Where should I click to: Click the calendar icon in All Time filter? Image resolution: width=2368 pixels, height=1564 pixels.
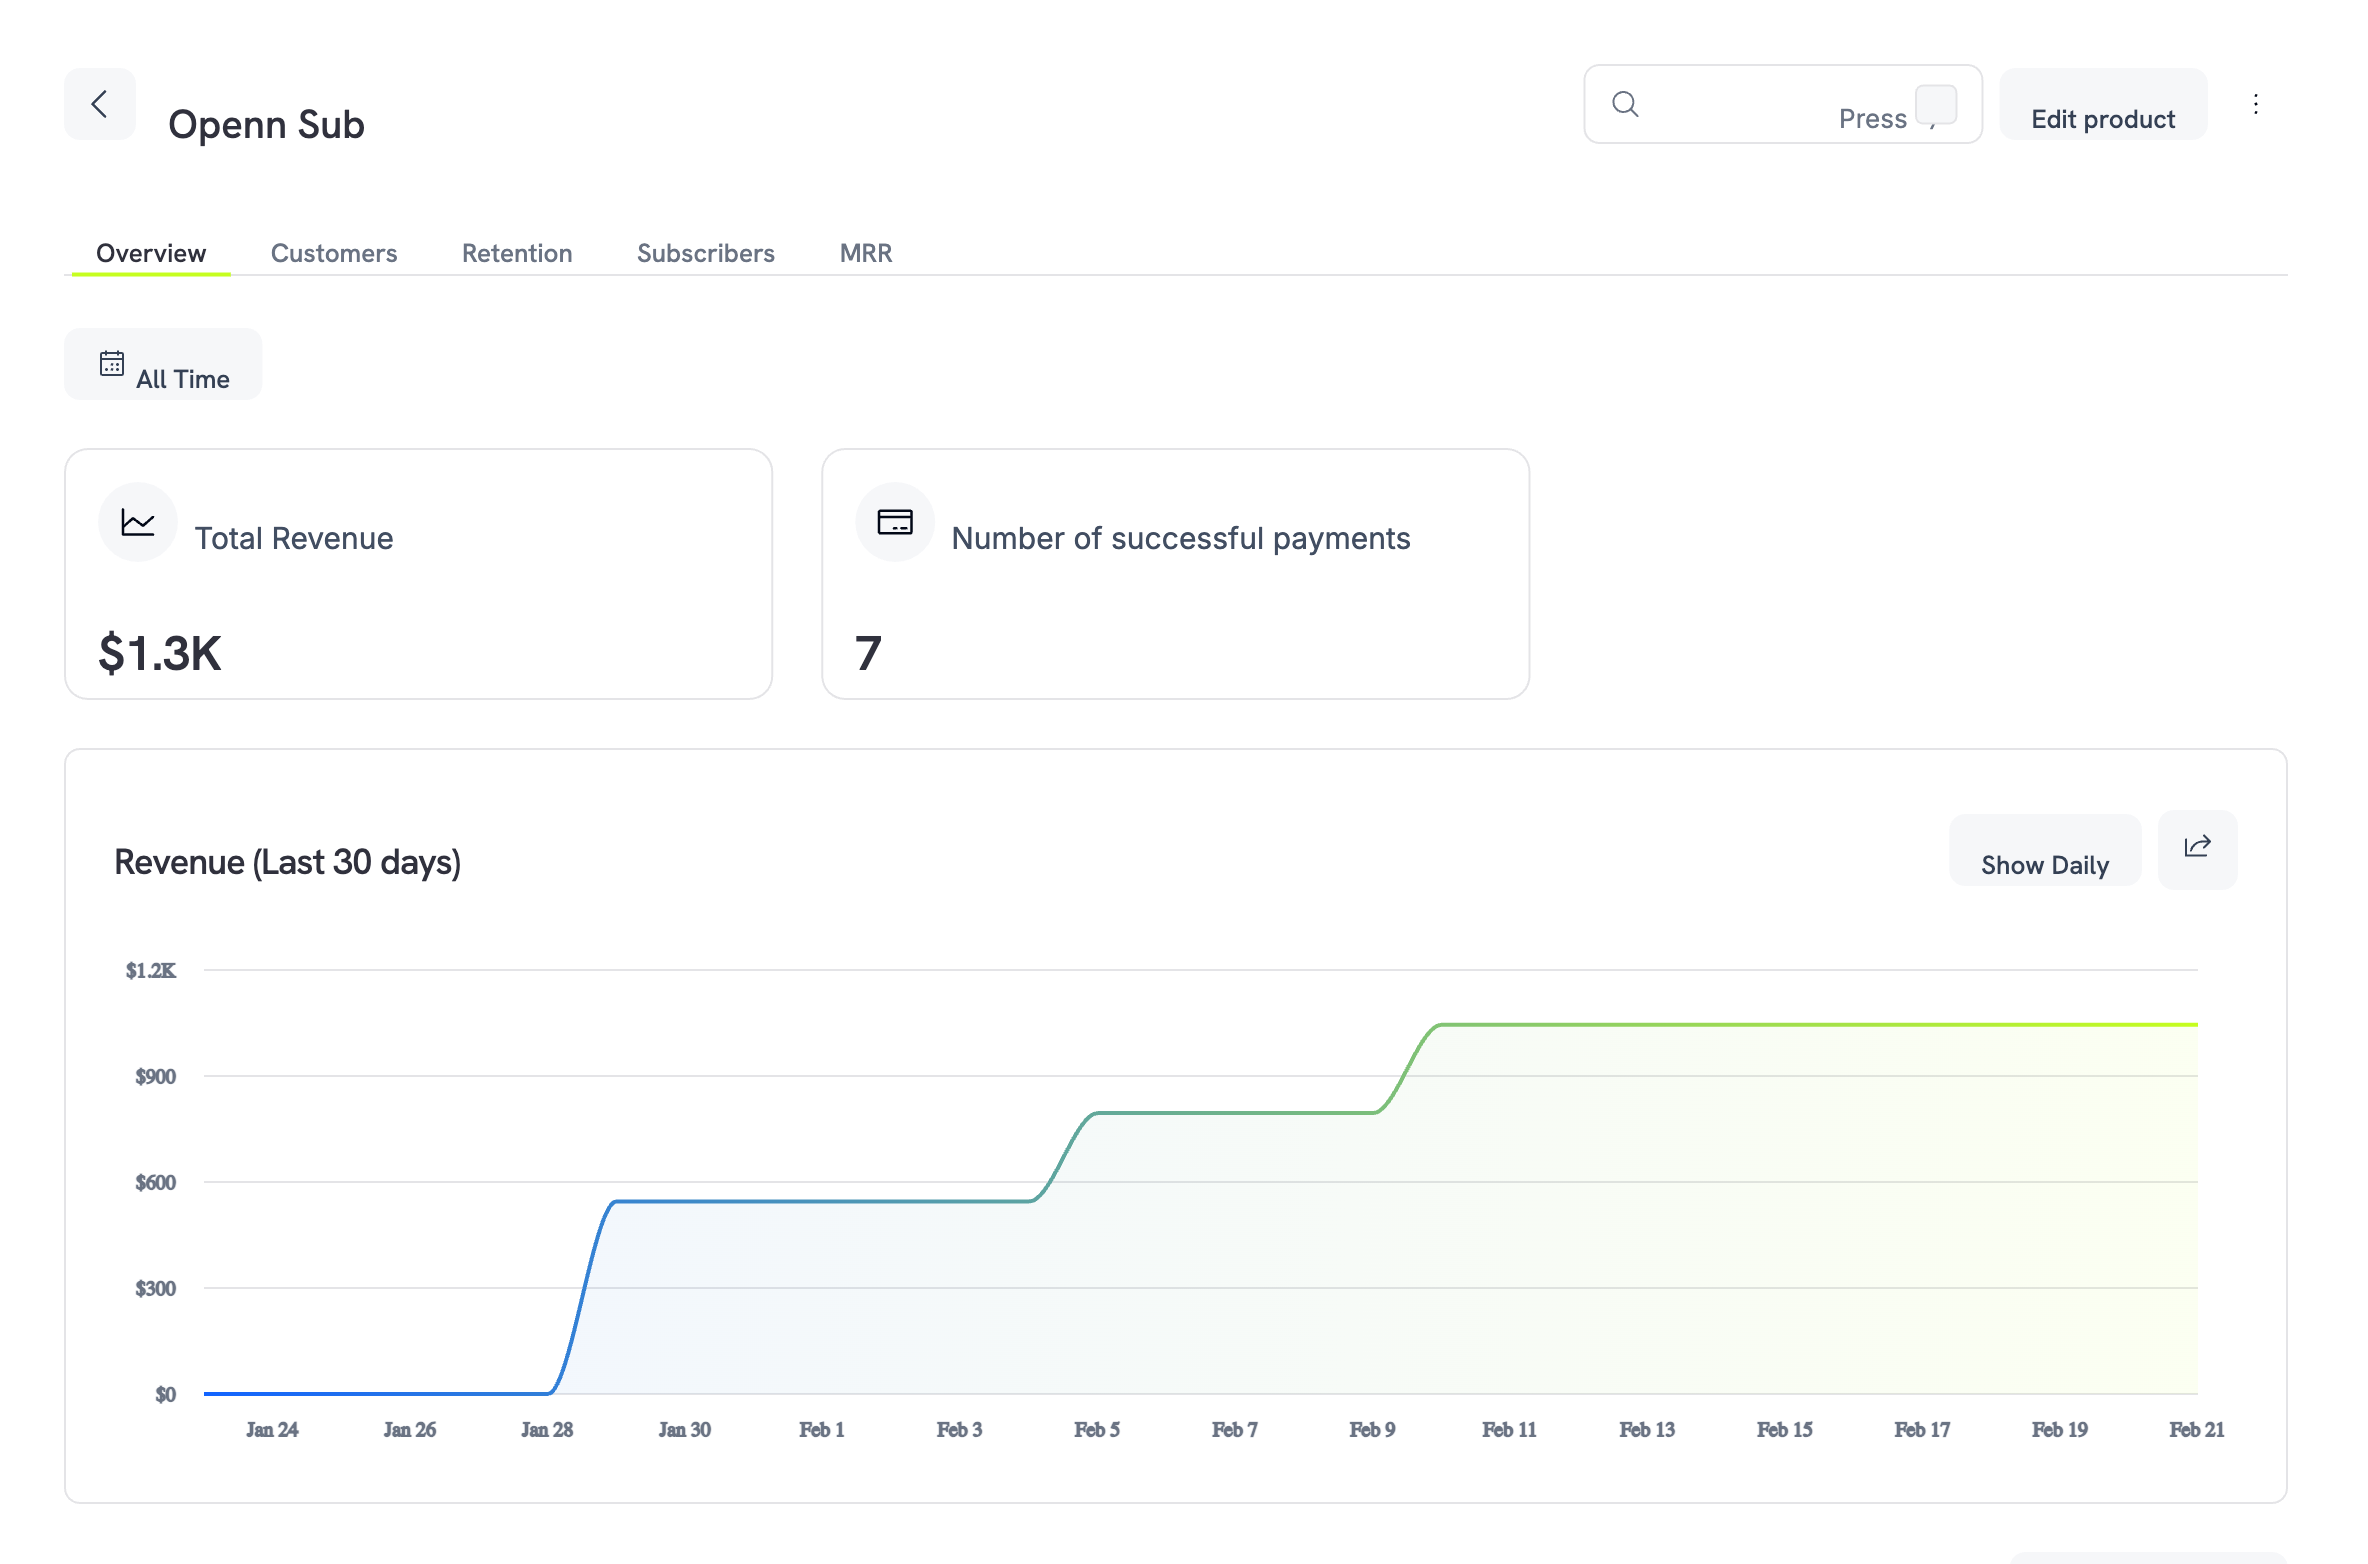(x=112, y=364)
